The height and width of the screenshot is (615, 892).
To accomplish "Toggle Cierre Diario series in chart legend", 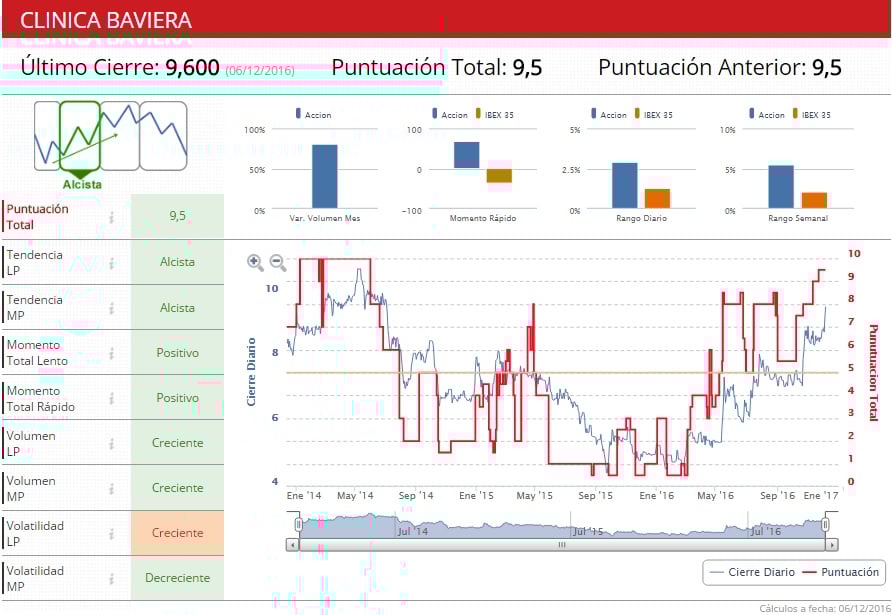I will (753, 572).
